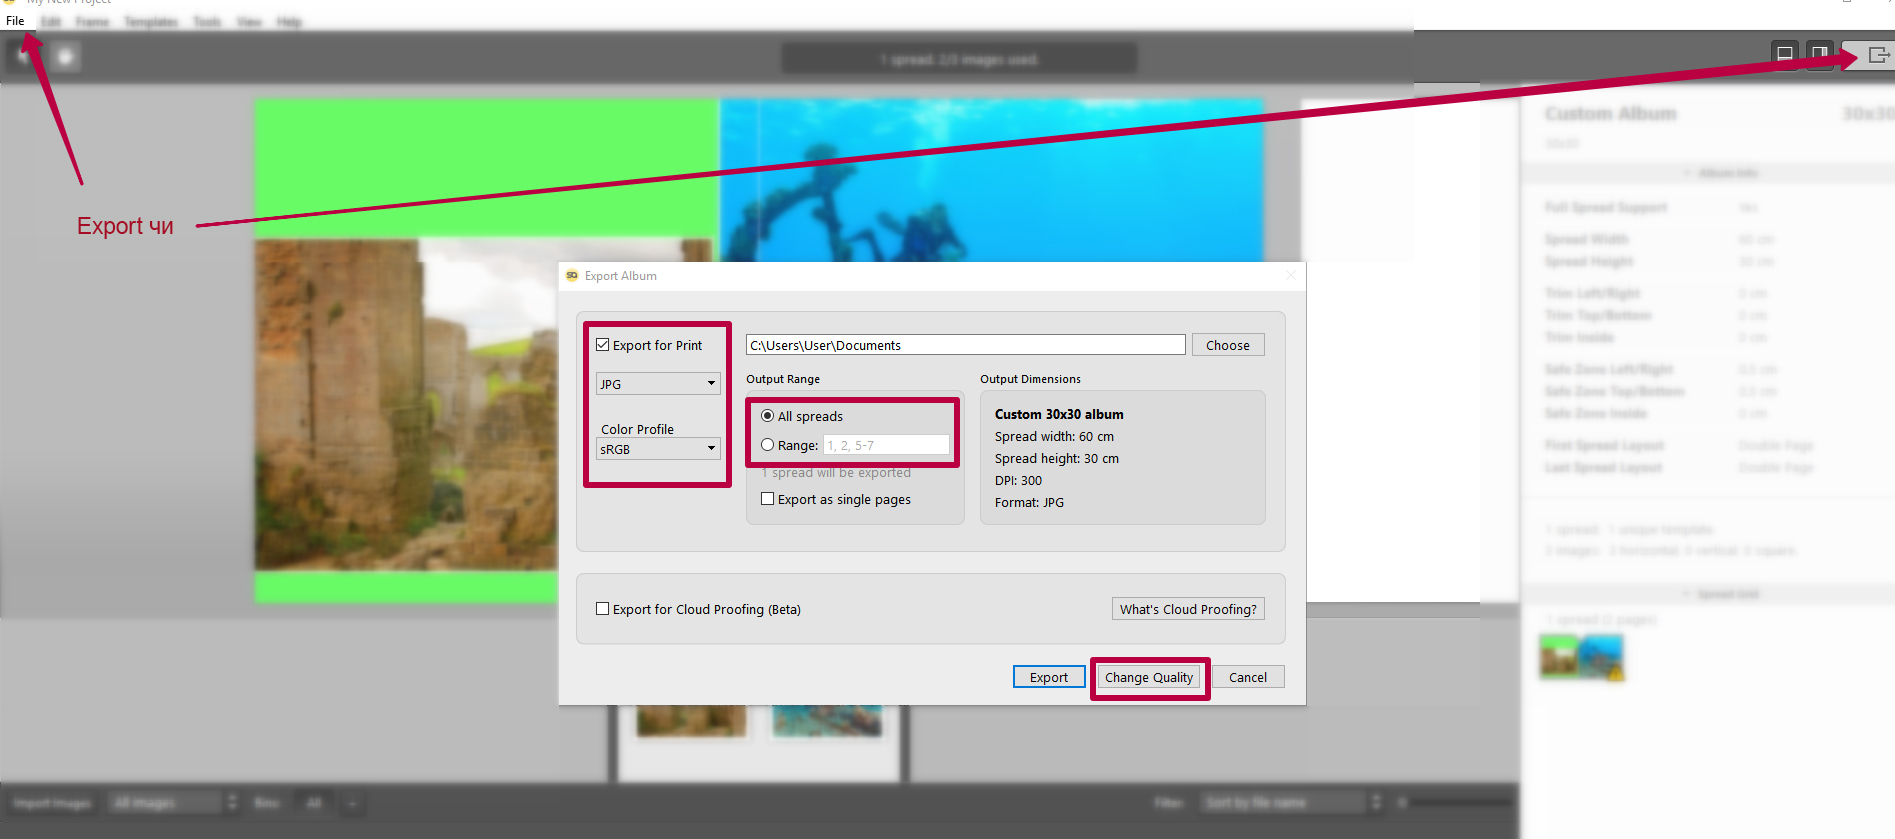Enable Export for Cloud Proofing (Beta)
1895x839 pixels.
click(603, 609)
